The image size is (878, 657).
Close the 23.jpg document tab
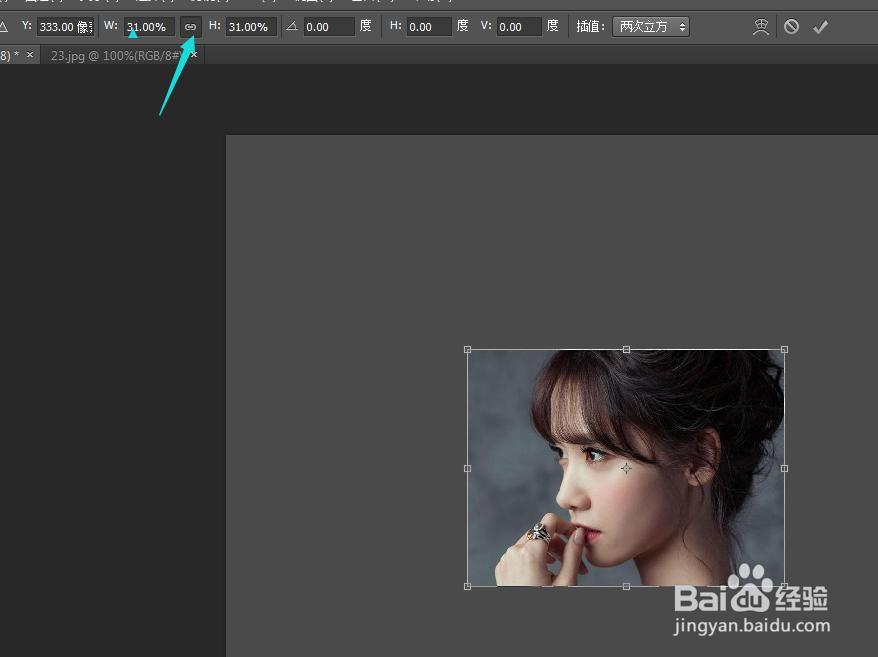click(x=194, y=55)
